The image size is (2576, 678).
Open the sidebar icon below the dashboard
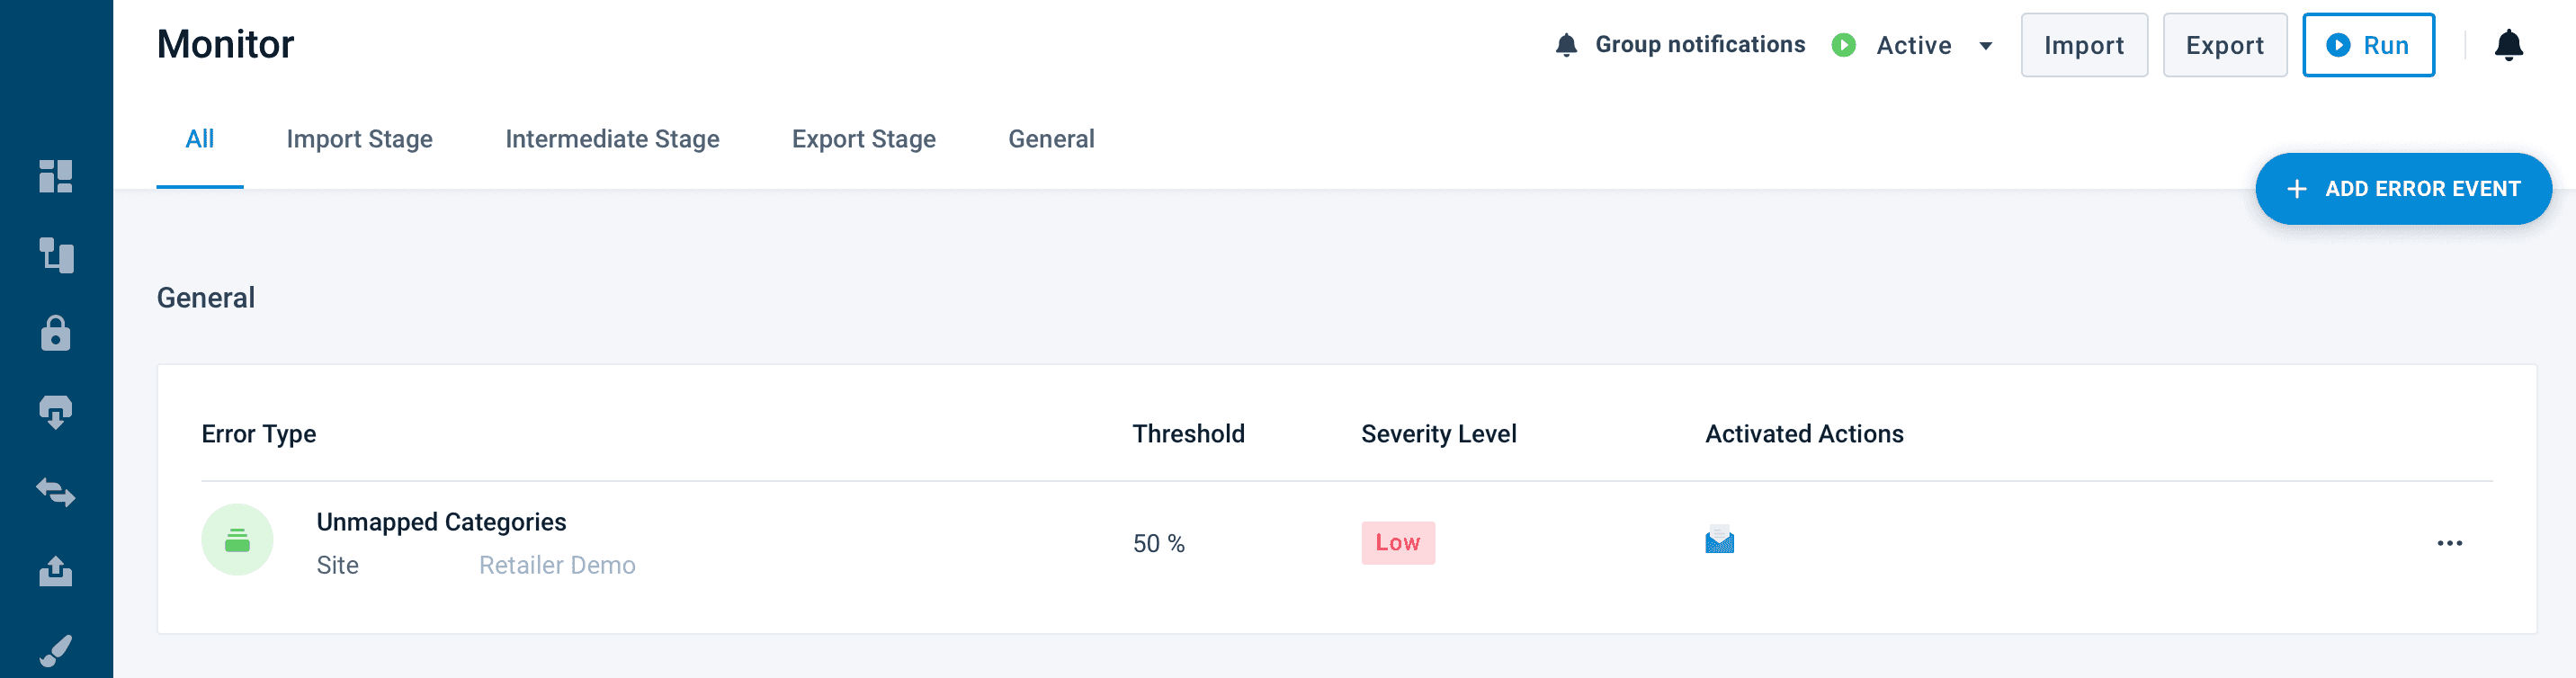click(x=56, y=255)
